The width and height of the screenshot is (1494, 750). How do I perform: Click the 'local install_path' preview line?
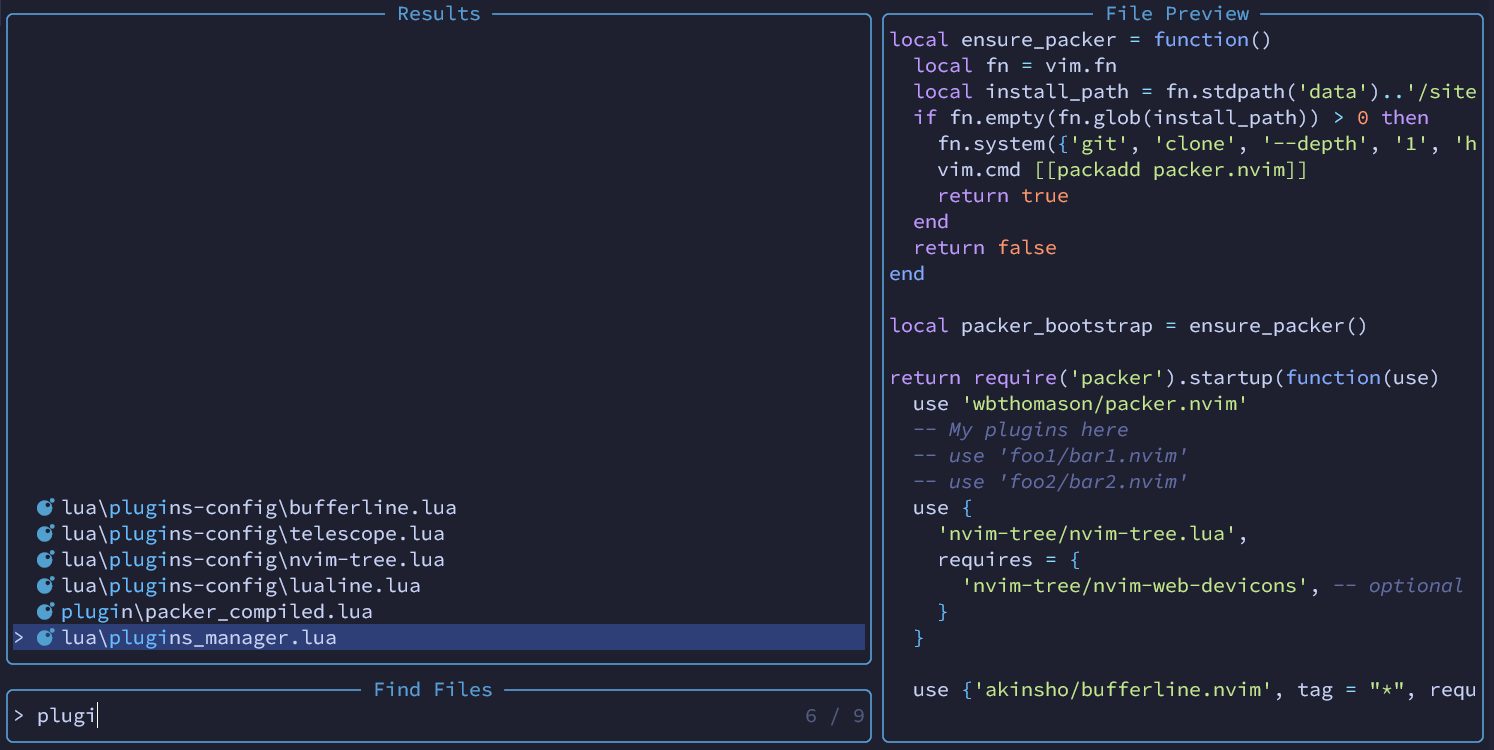[1195, 92]
